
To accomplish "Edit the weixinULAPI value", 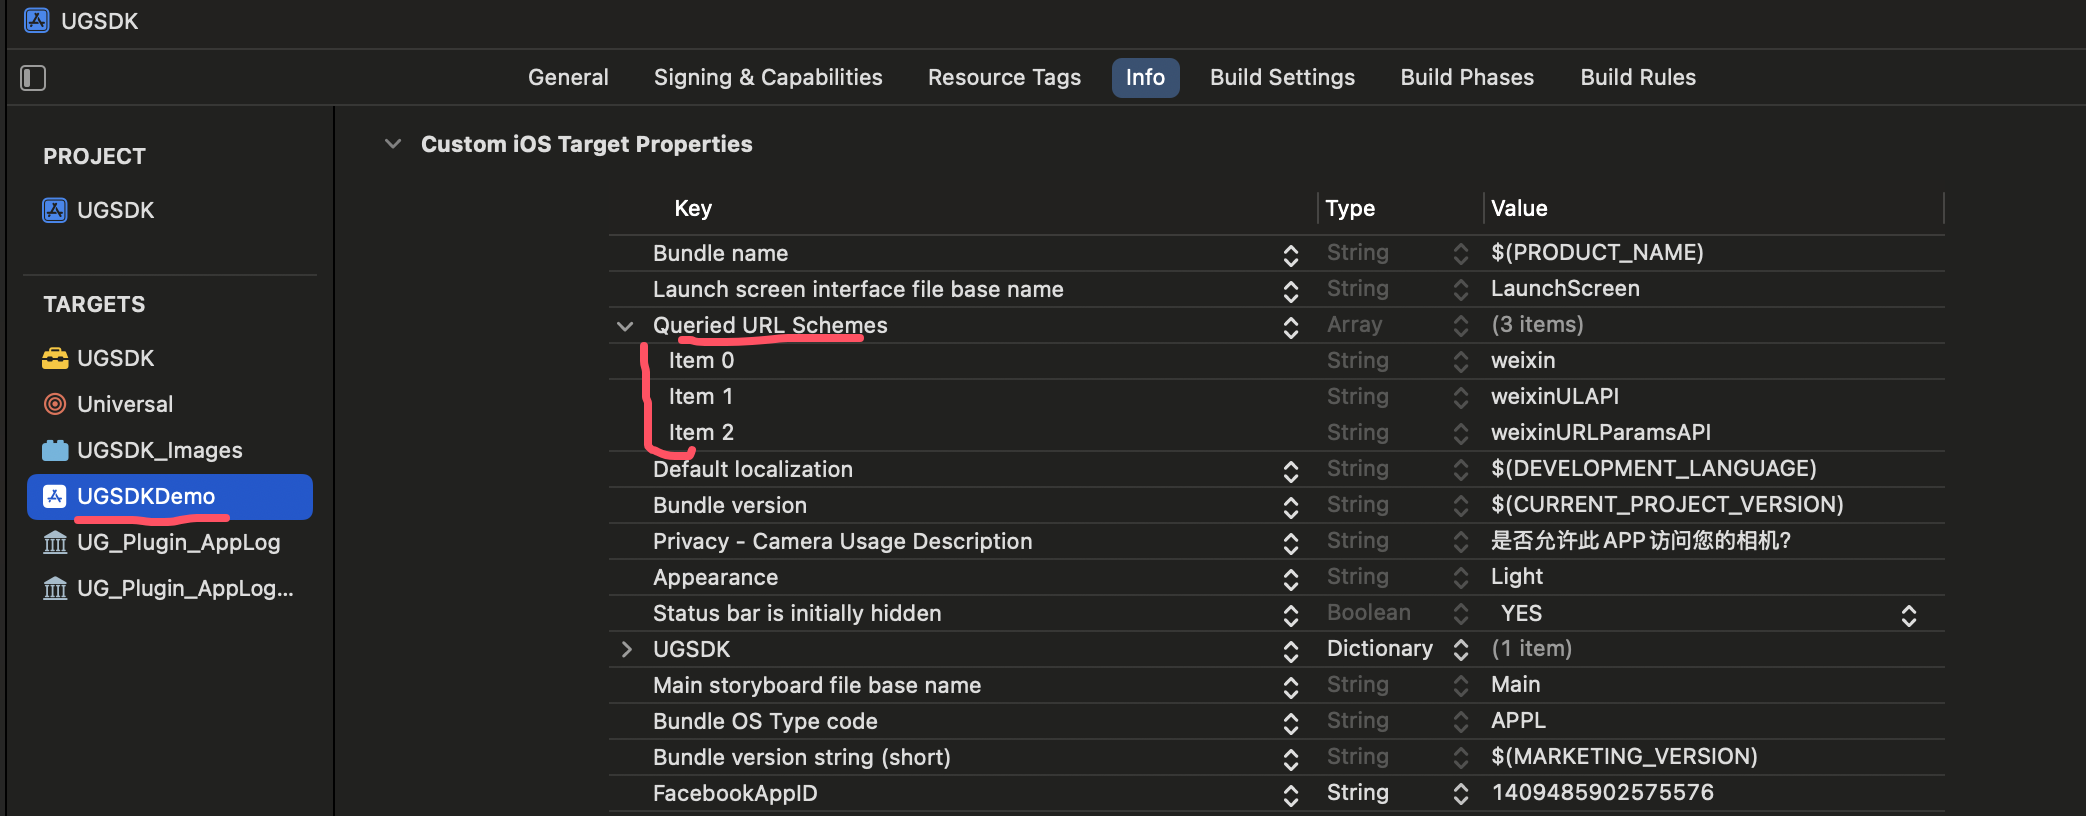I will click(x=1555, y=396).
